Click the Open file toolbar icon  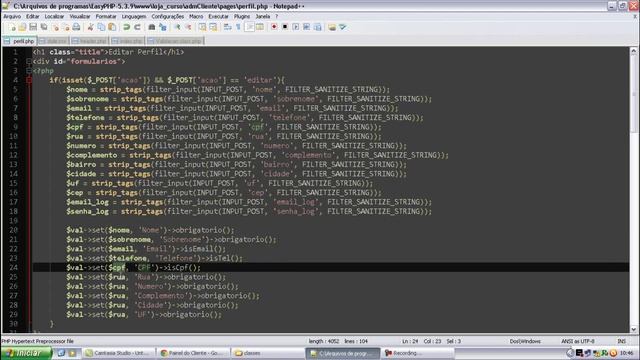[x=22, y=27]
